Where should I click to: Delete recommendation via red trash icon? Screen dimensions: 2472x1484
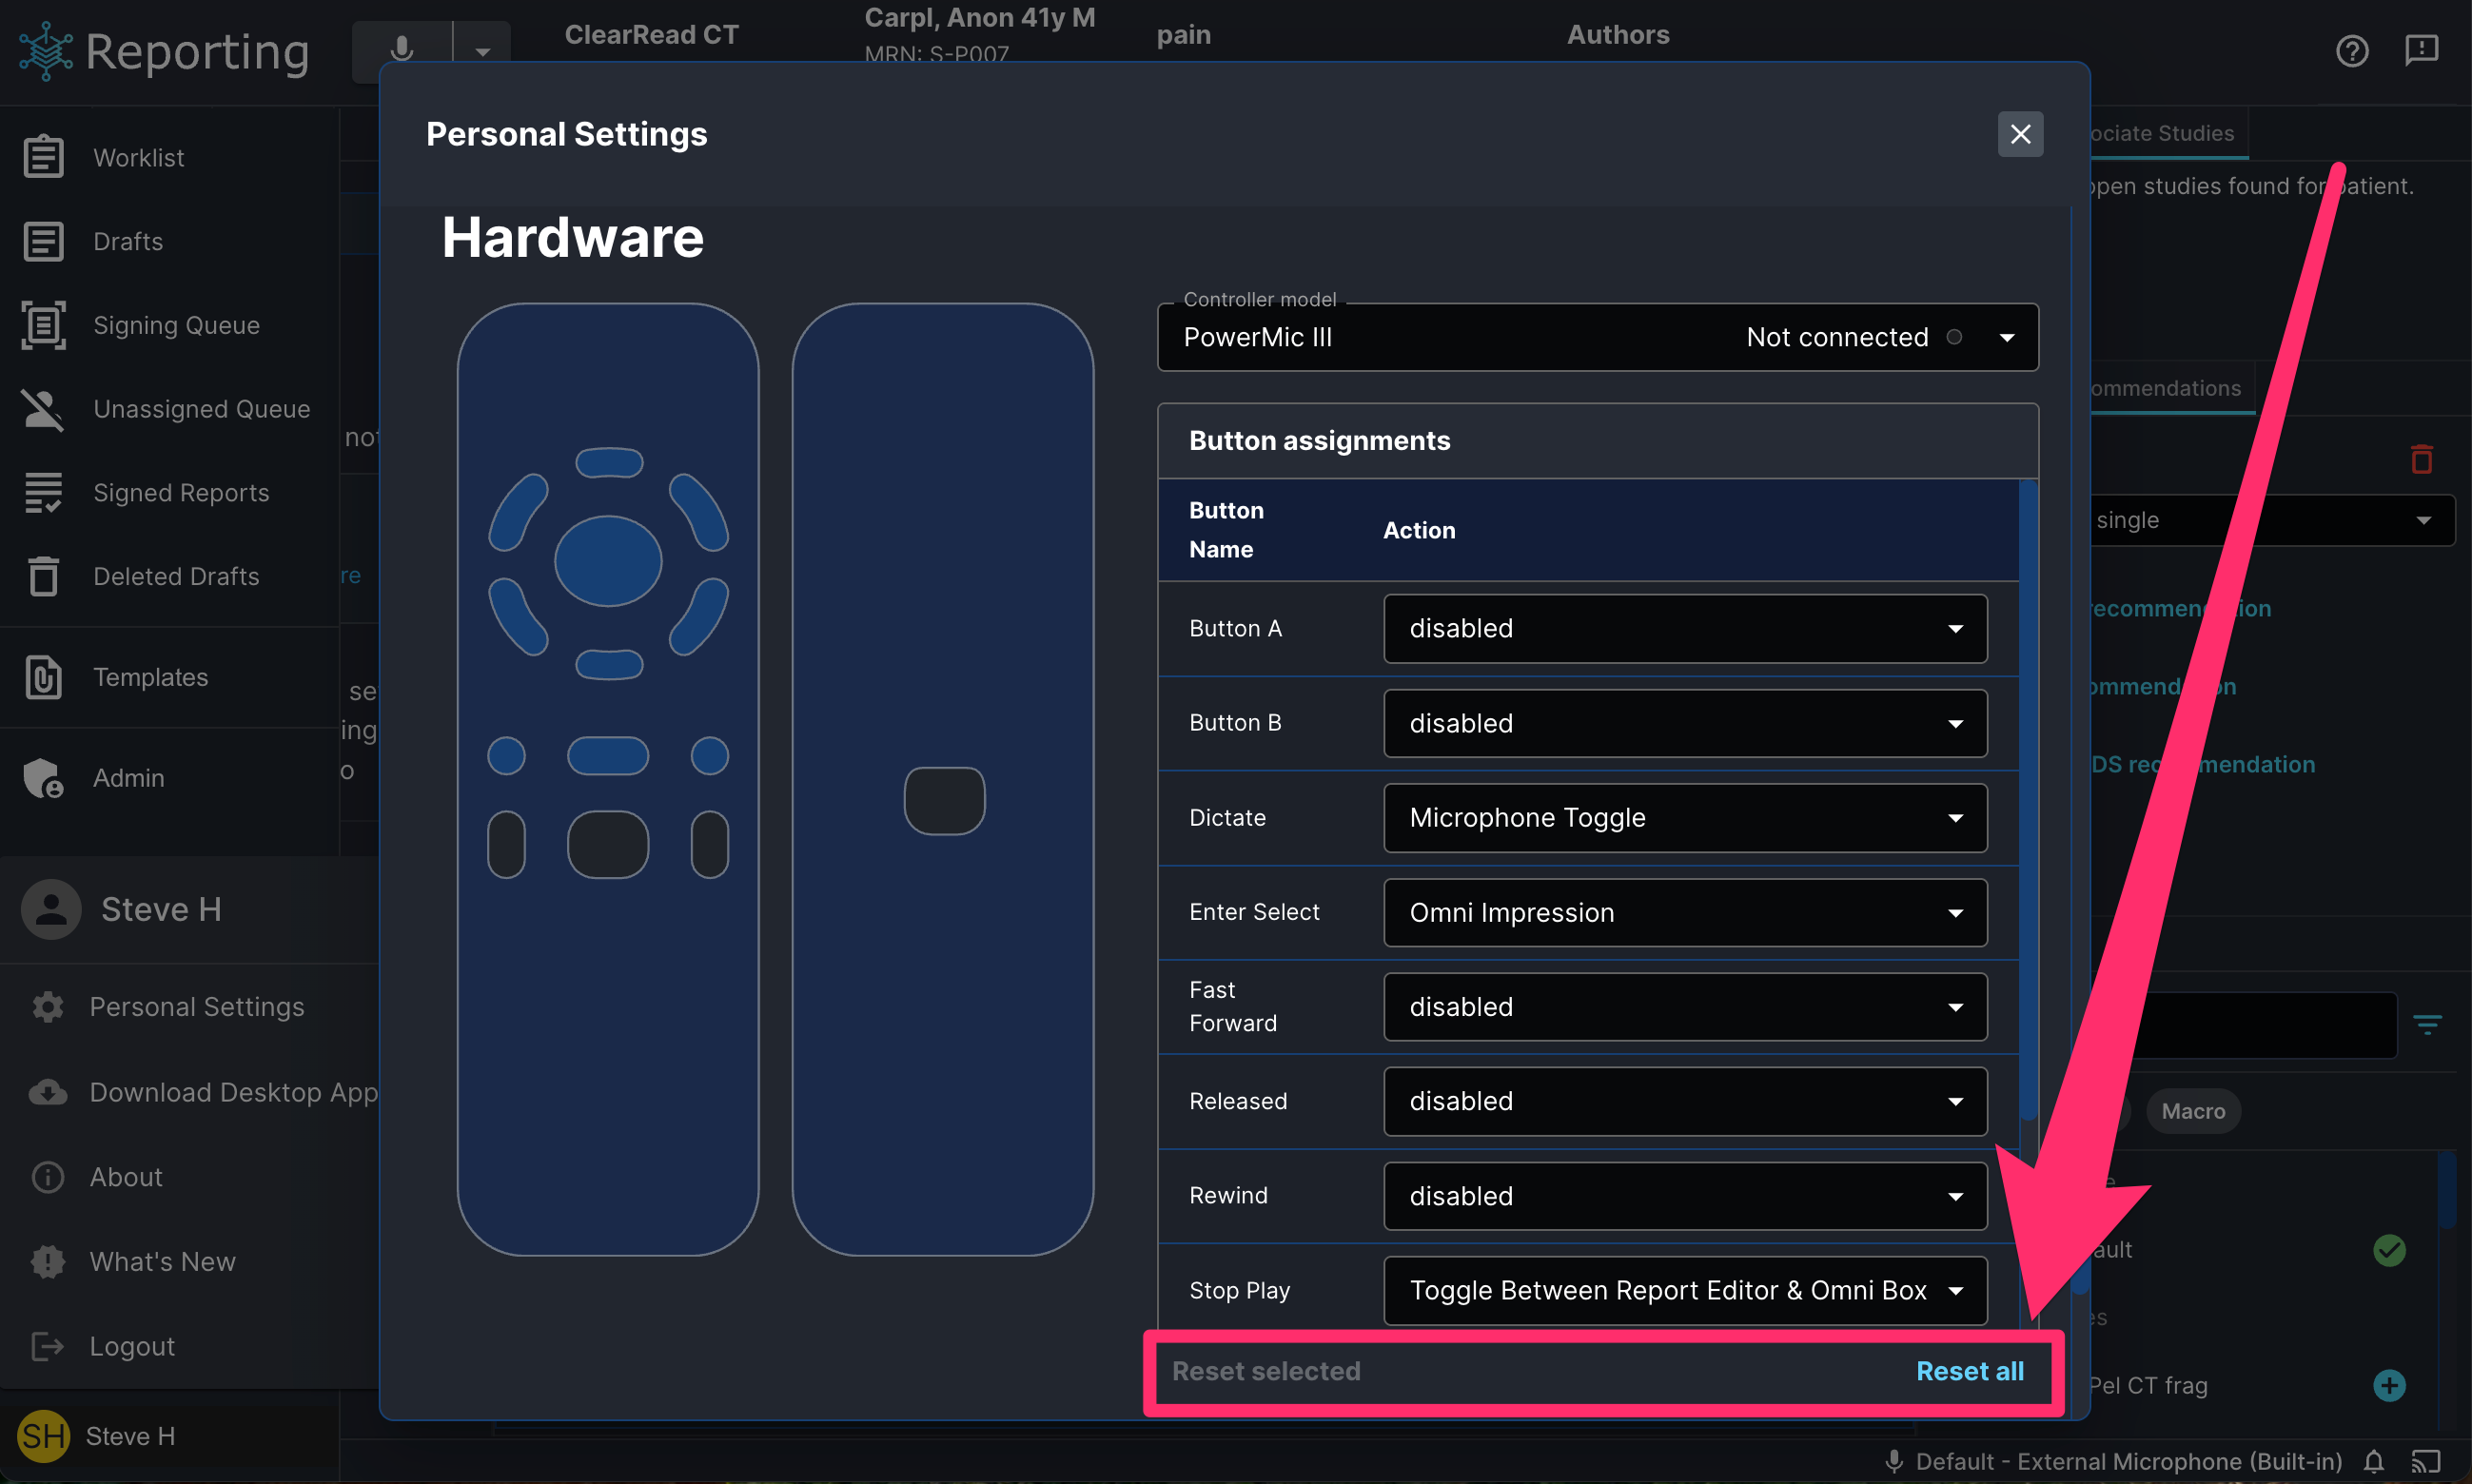tap(2421, 459)
